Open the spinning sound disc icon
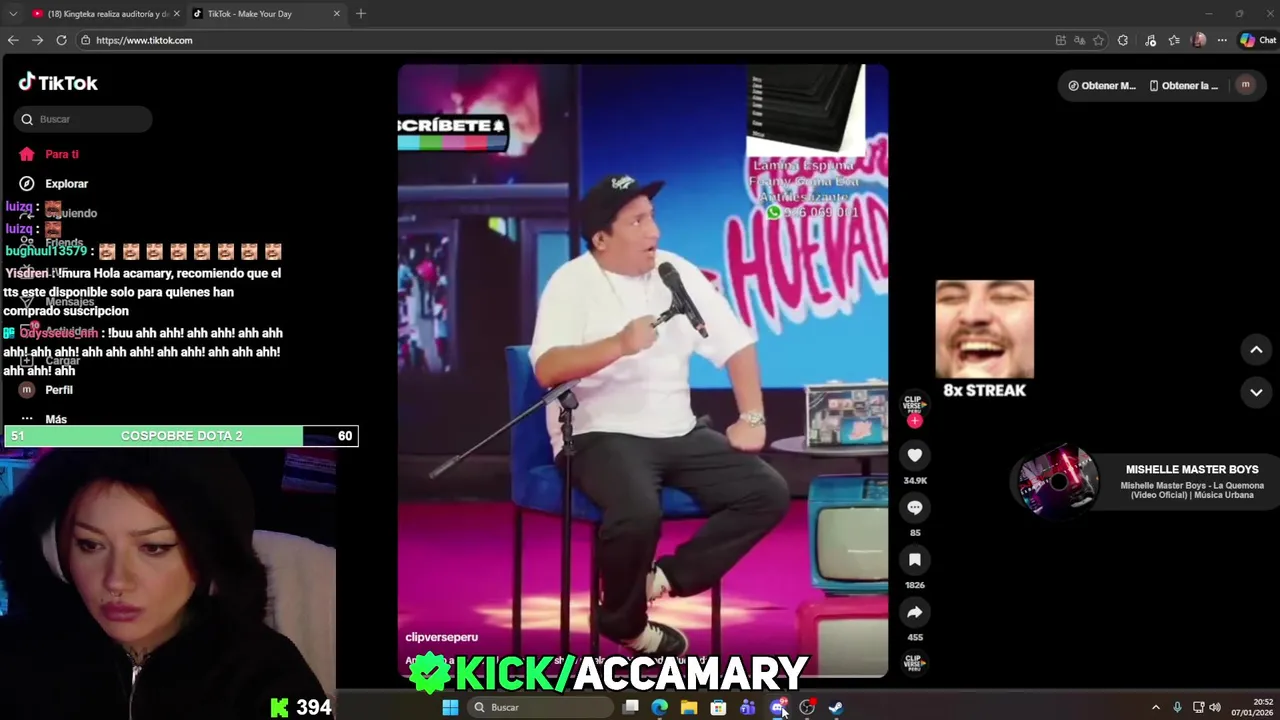 pos(914,662)
